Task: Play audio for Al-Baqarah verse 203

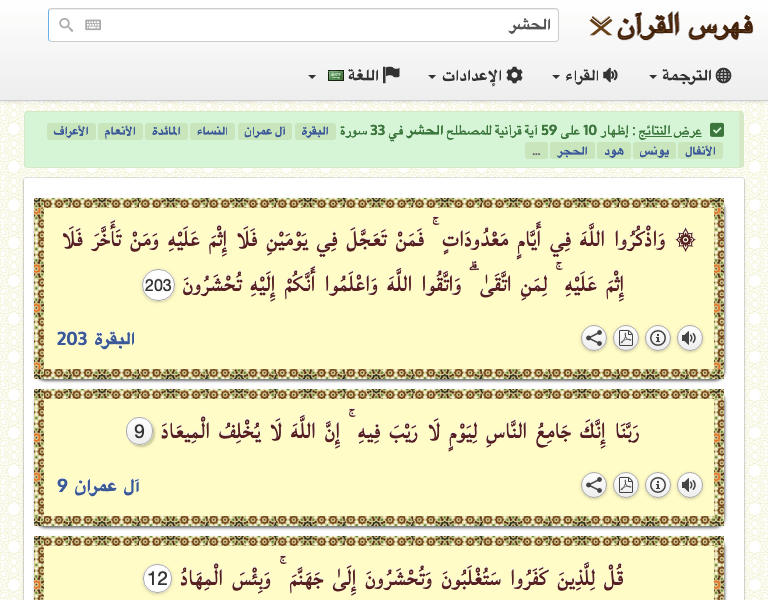Action: click(x=690, y=338)
